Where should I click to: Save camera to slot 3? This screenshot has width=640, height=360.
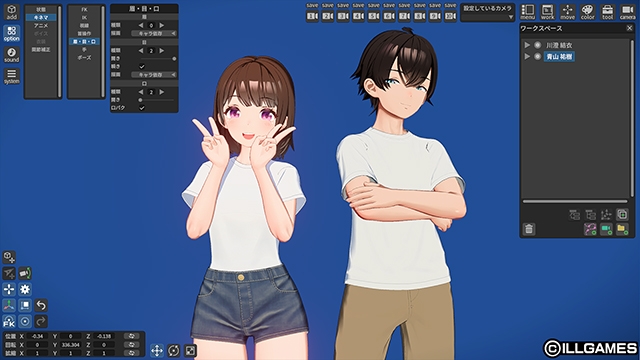tap(343, 5)
